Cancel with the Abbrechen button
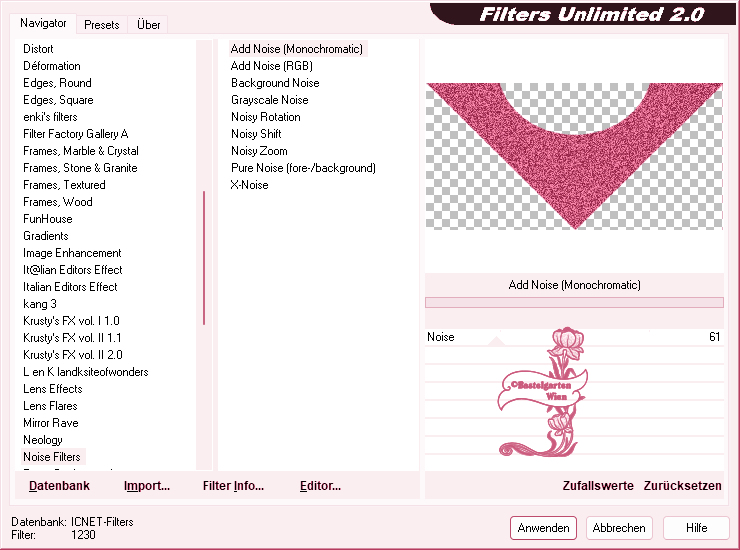The image size is (740, 550). click(619, 528)
